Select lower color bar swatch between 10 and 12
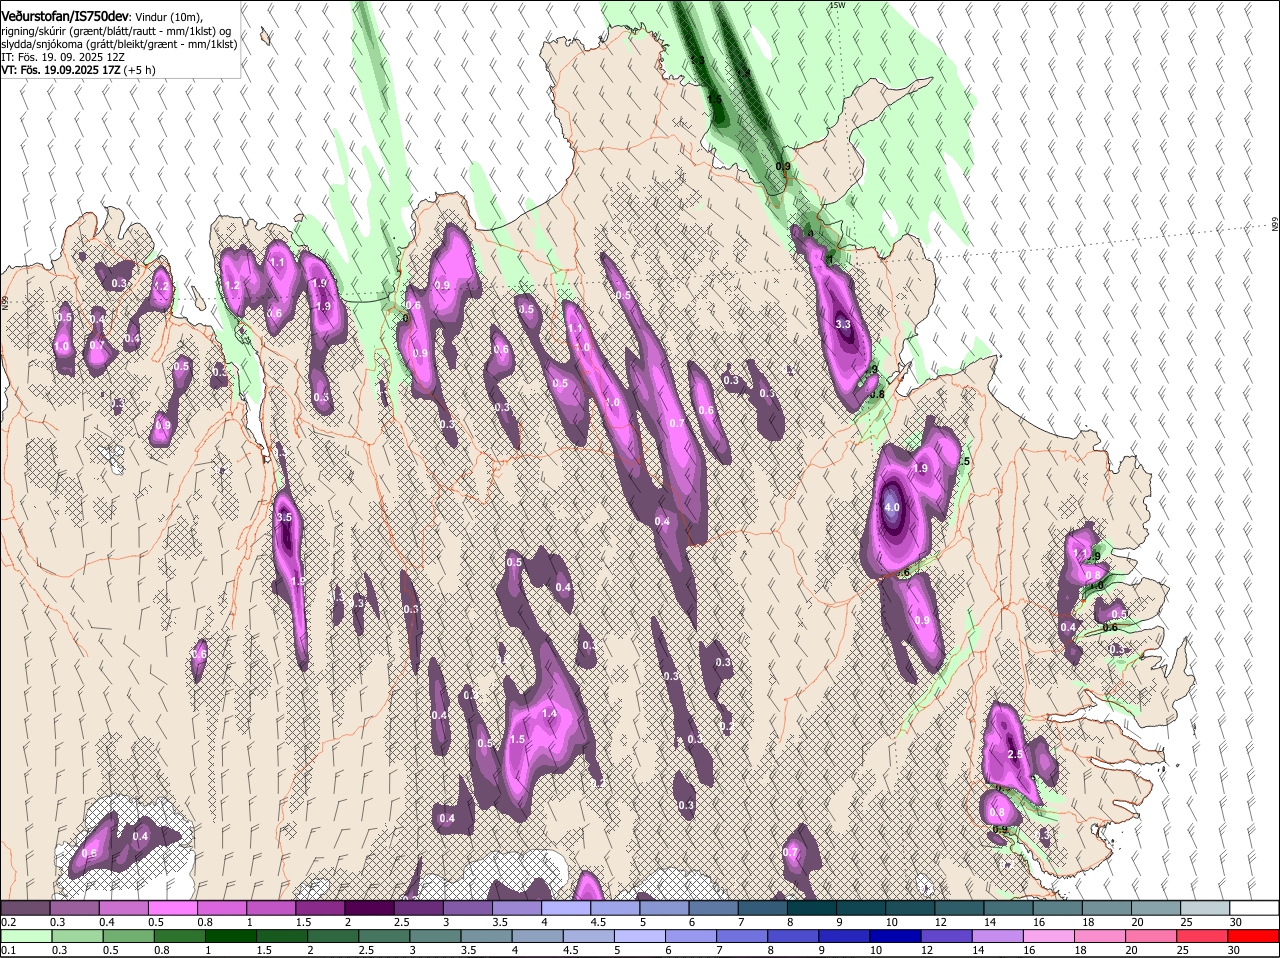The image size is (1280, 958). 897,936
